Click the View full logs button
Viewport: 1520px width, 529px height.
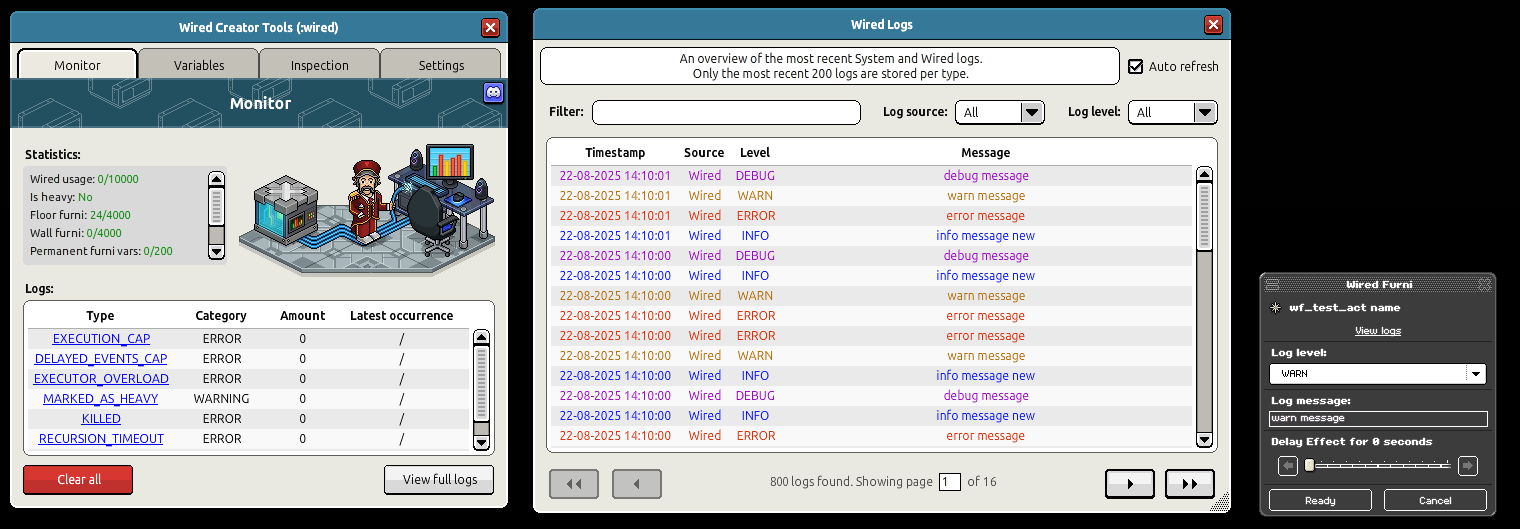click(439, 480)
